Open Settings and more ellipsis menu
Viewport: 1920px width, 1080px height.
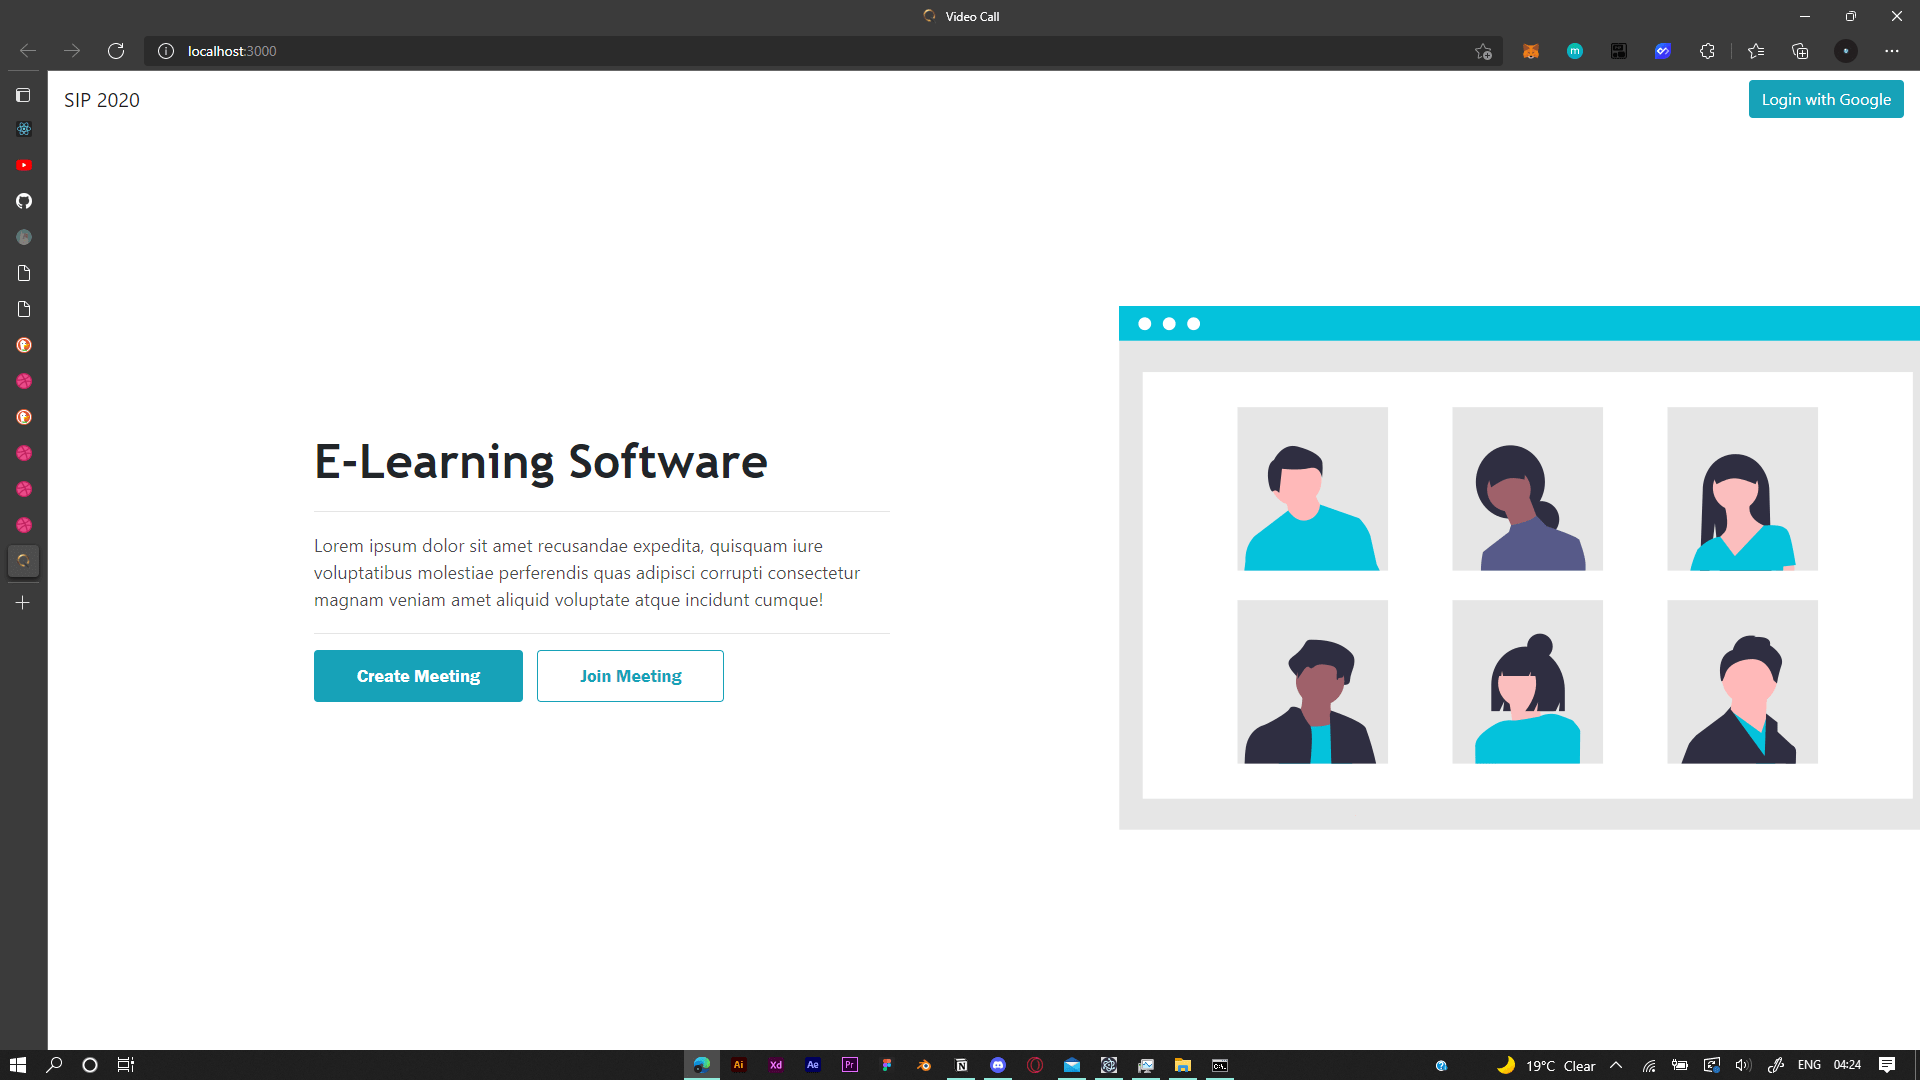pos(1891,51)
